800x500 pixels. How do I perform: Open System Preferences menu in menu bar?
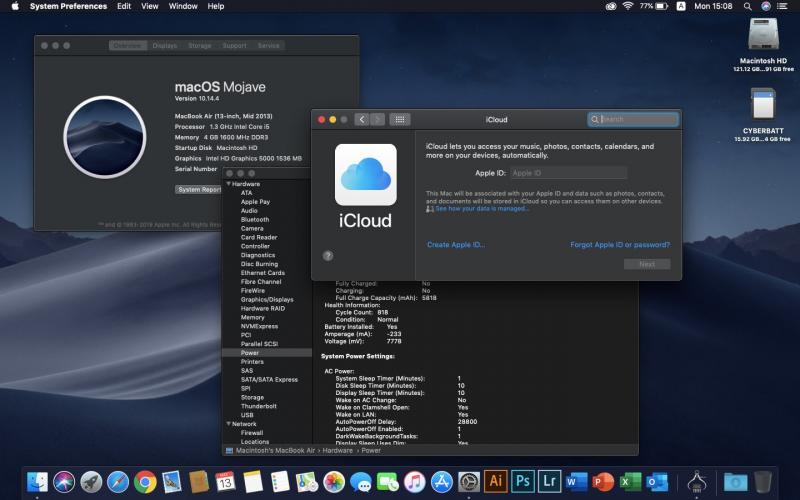68,6
